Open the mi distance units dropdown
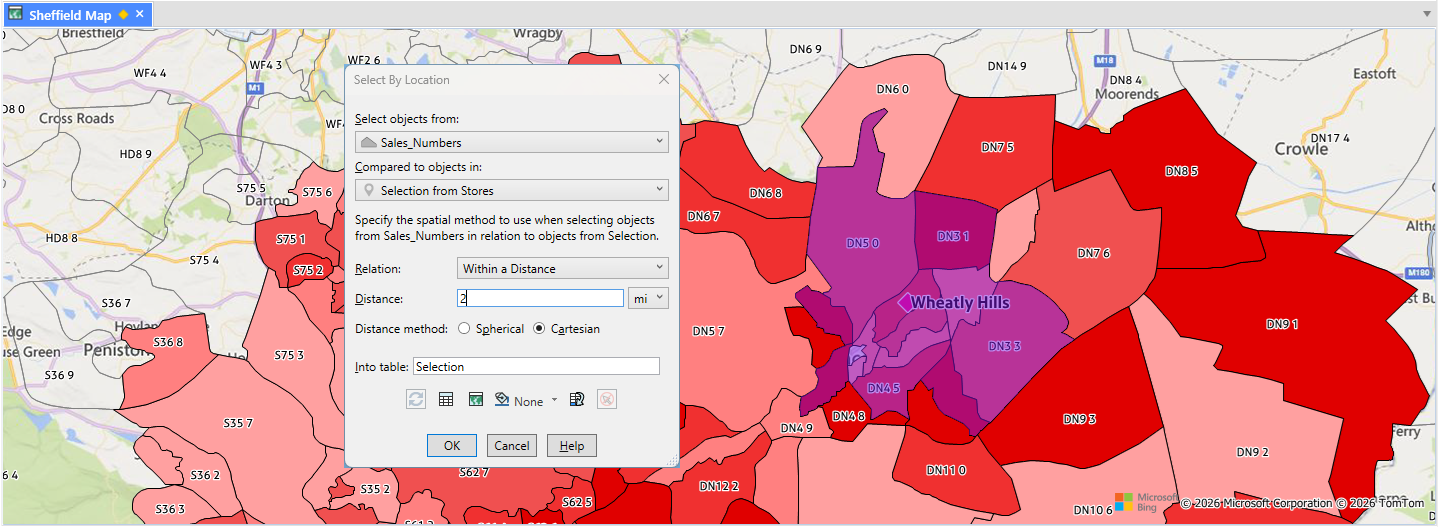Screen dimensions: 1438x527 pos(648,298)
